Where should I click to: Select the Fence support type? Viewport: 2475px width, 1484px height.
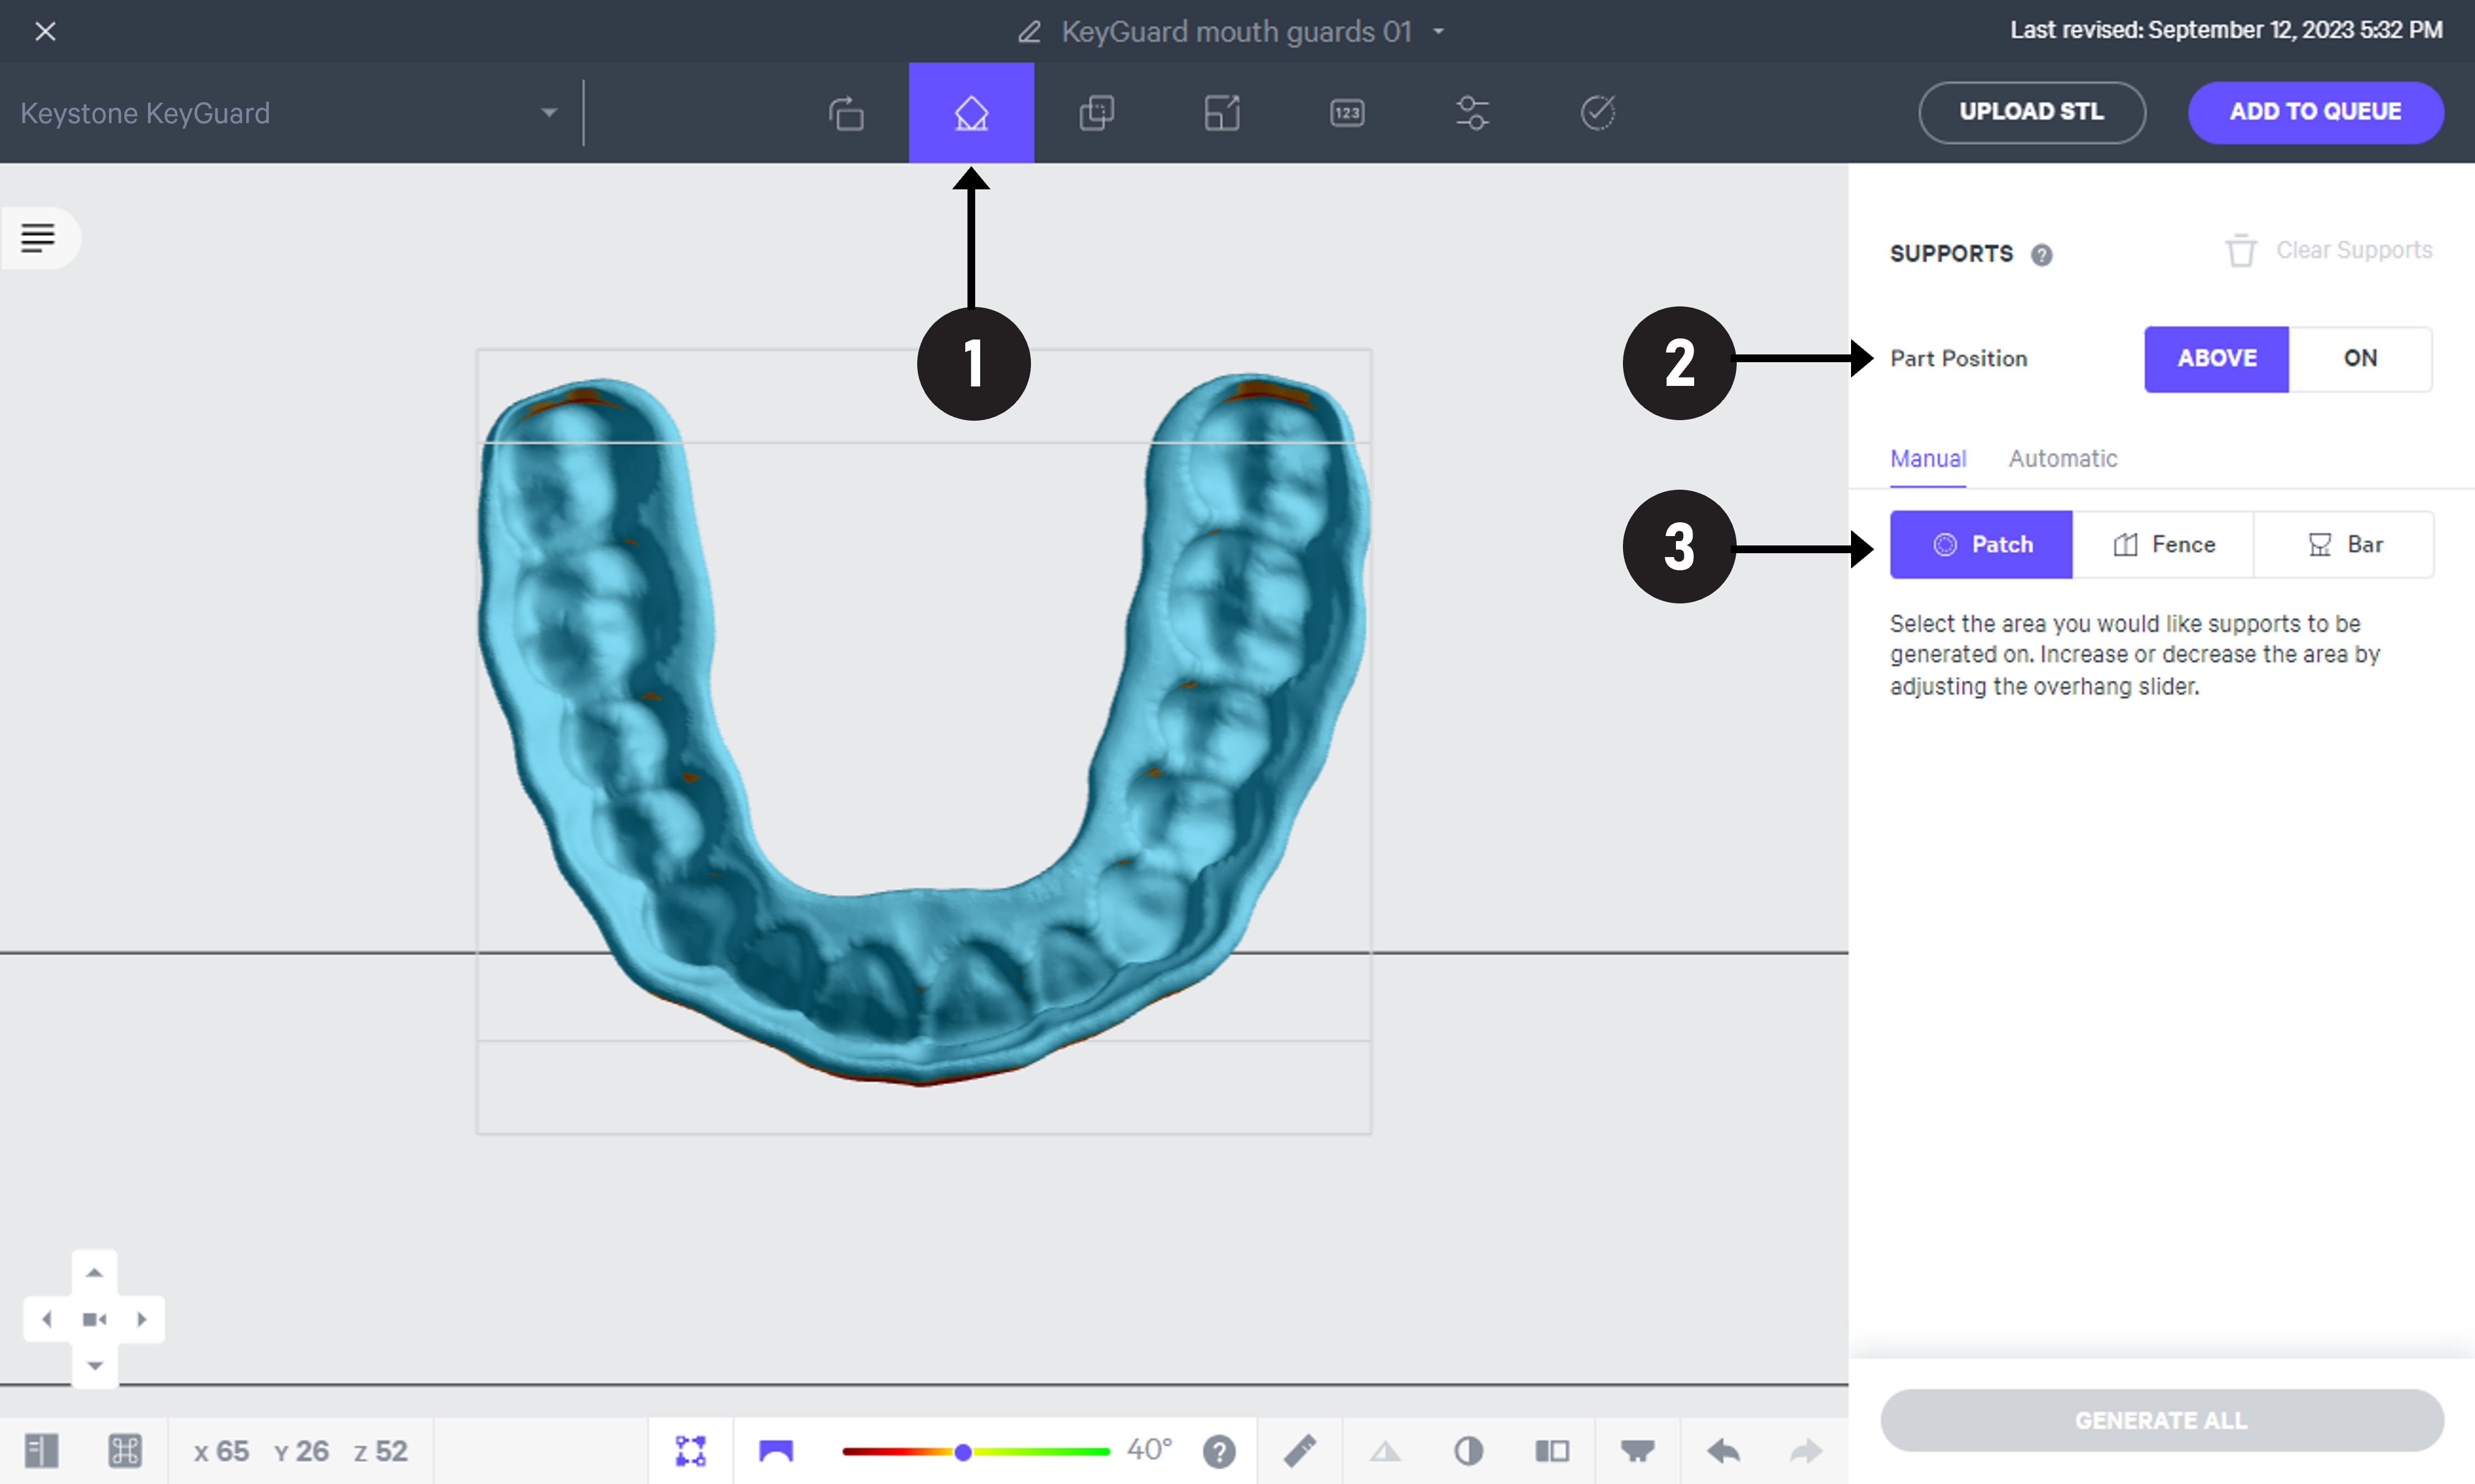pos(2163,544)
